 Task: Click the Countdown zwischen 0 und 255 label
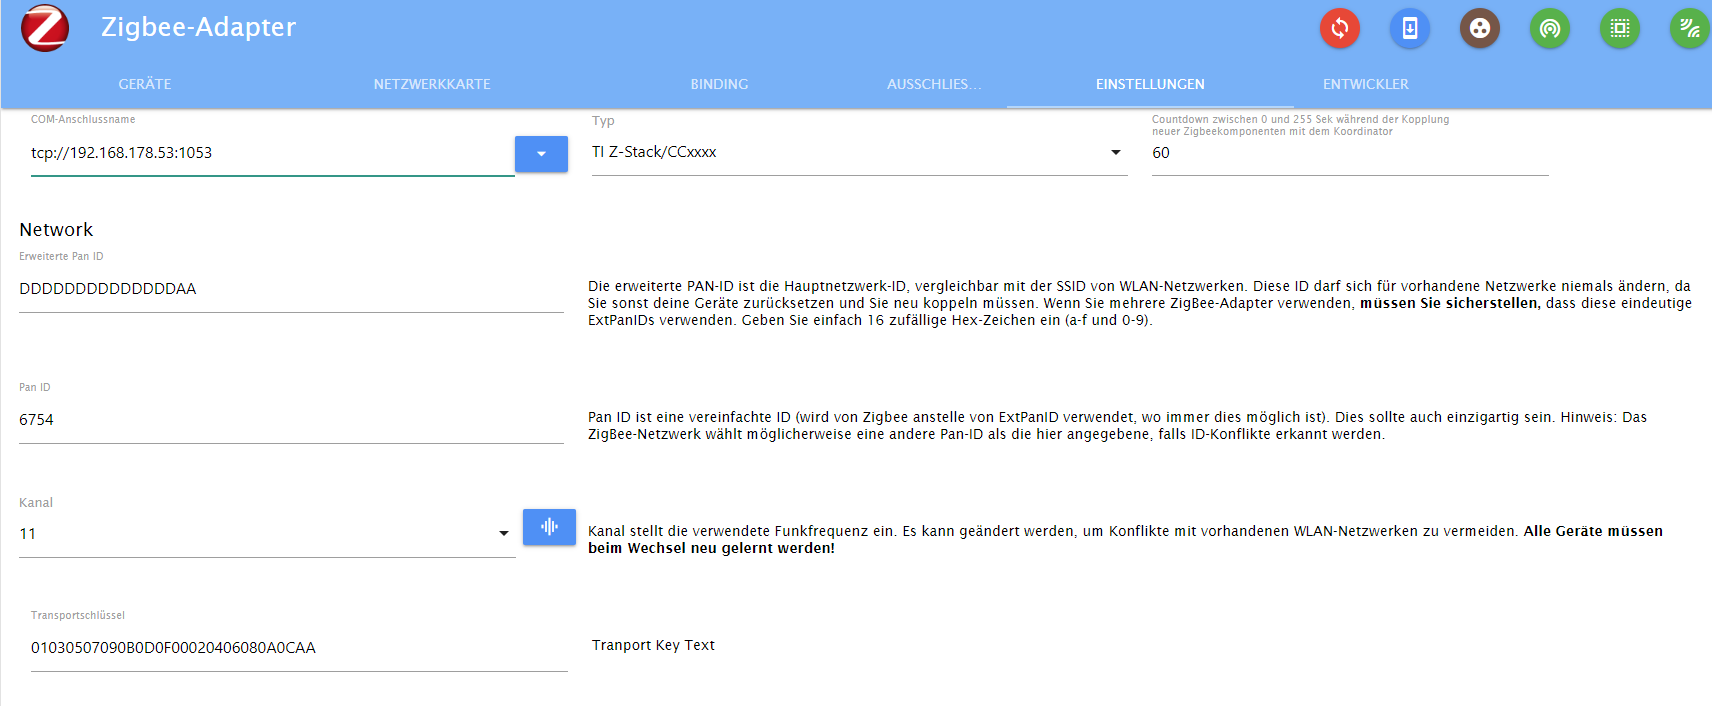coord(1300,125)
